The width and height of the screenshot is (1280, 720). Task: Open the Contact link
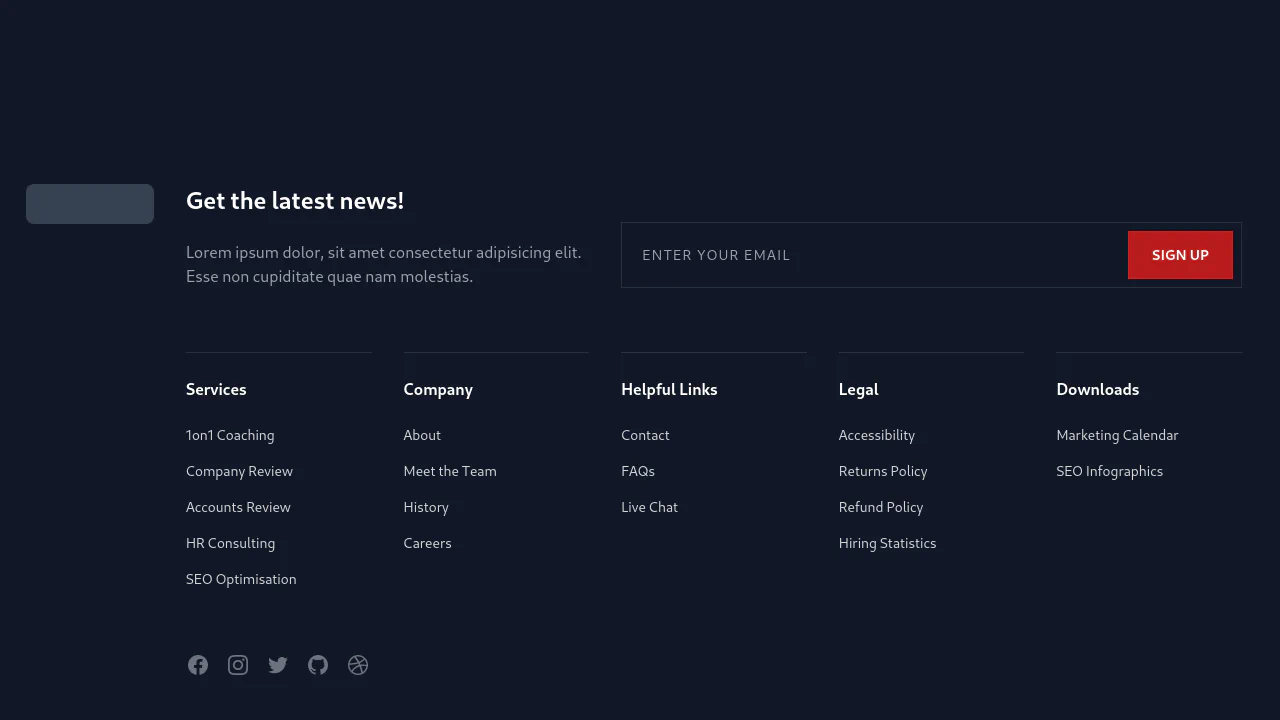645,435
